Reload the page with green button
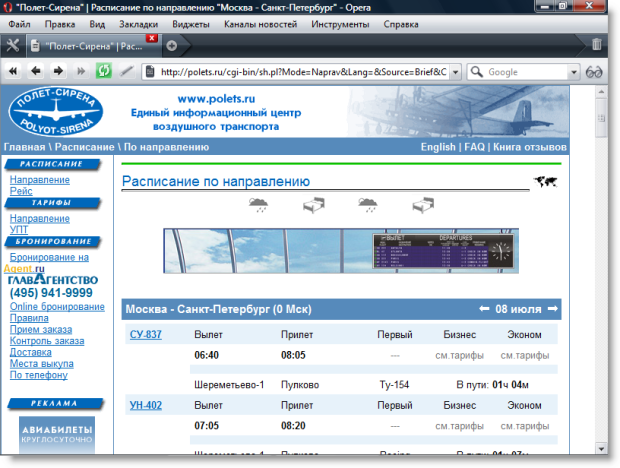 point(104,71)
